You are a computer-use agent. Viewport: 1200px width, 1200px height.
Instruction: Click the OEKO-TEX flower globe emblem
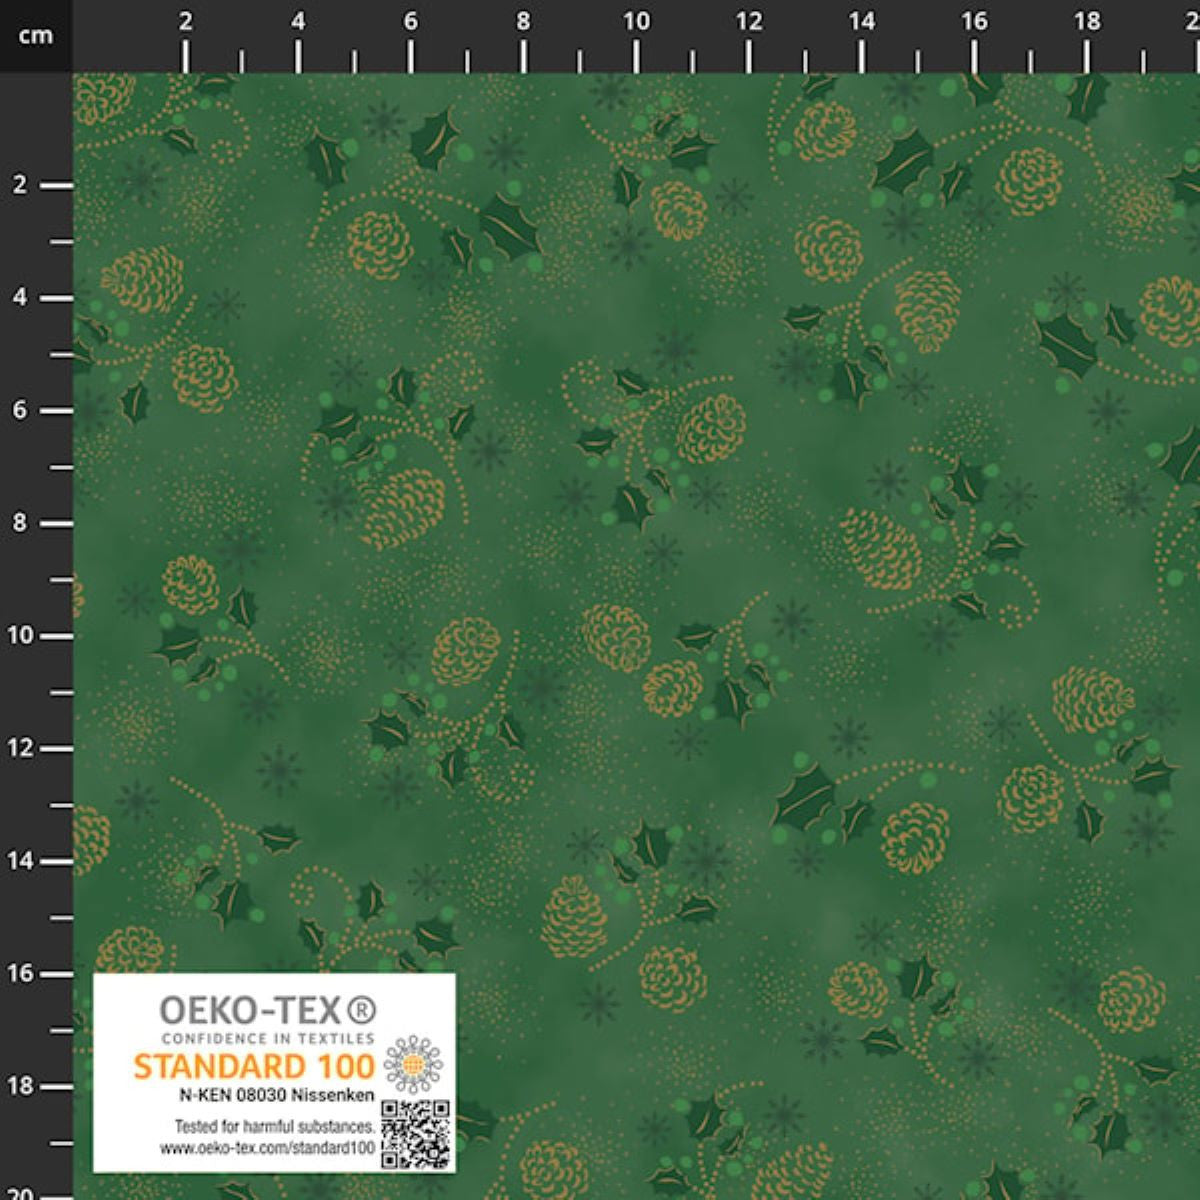click(x=413, y=1064)
